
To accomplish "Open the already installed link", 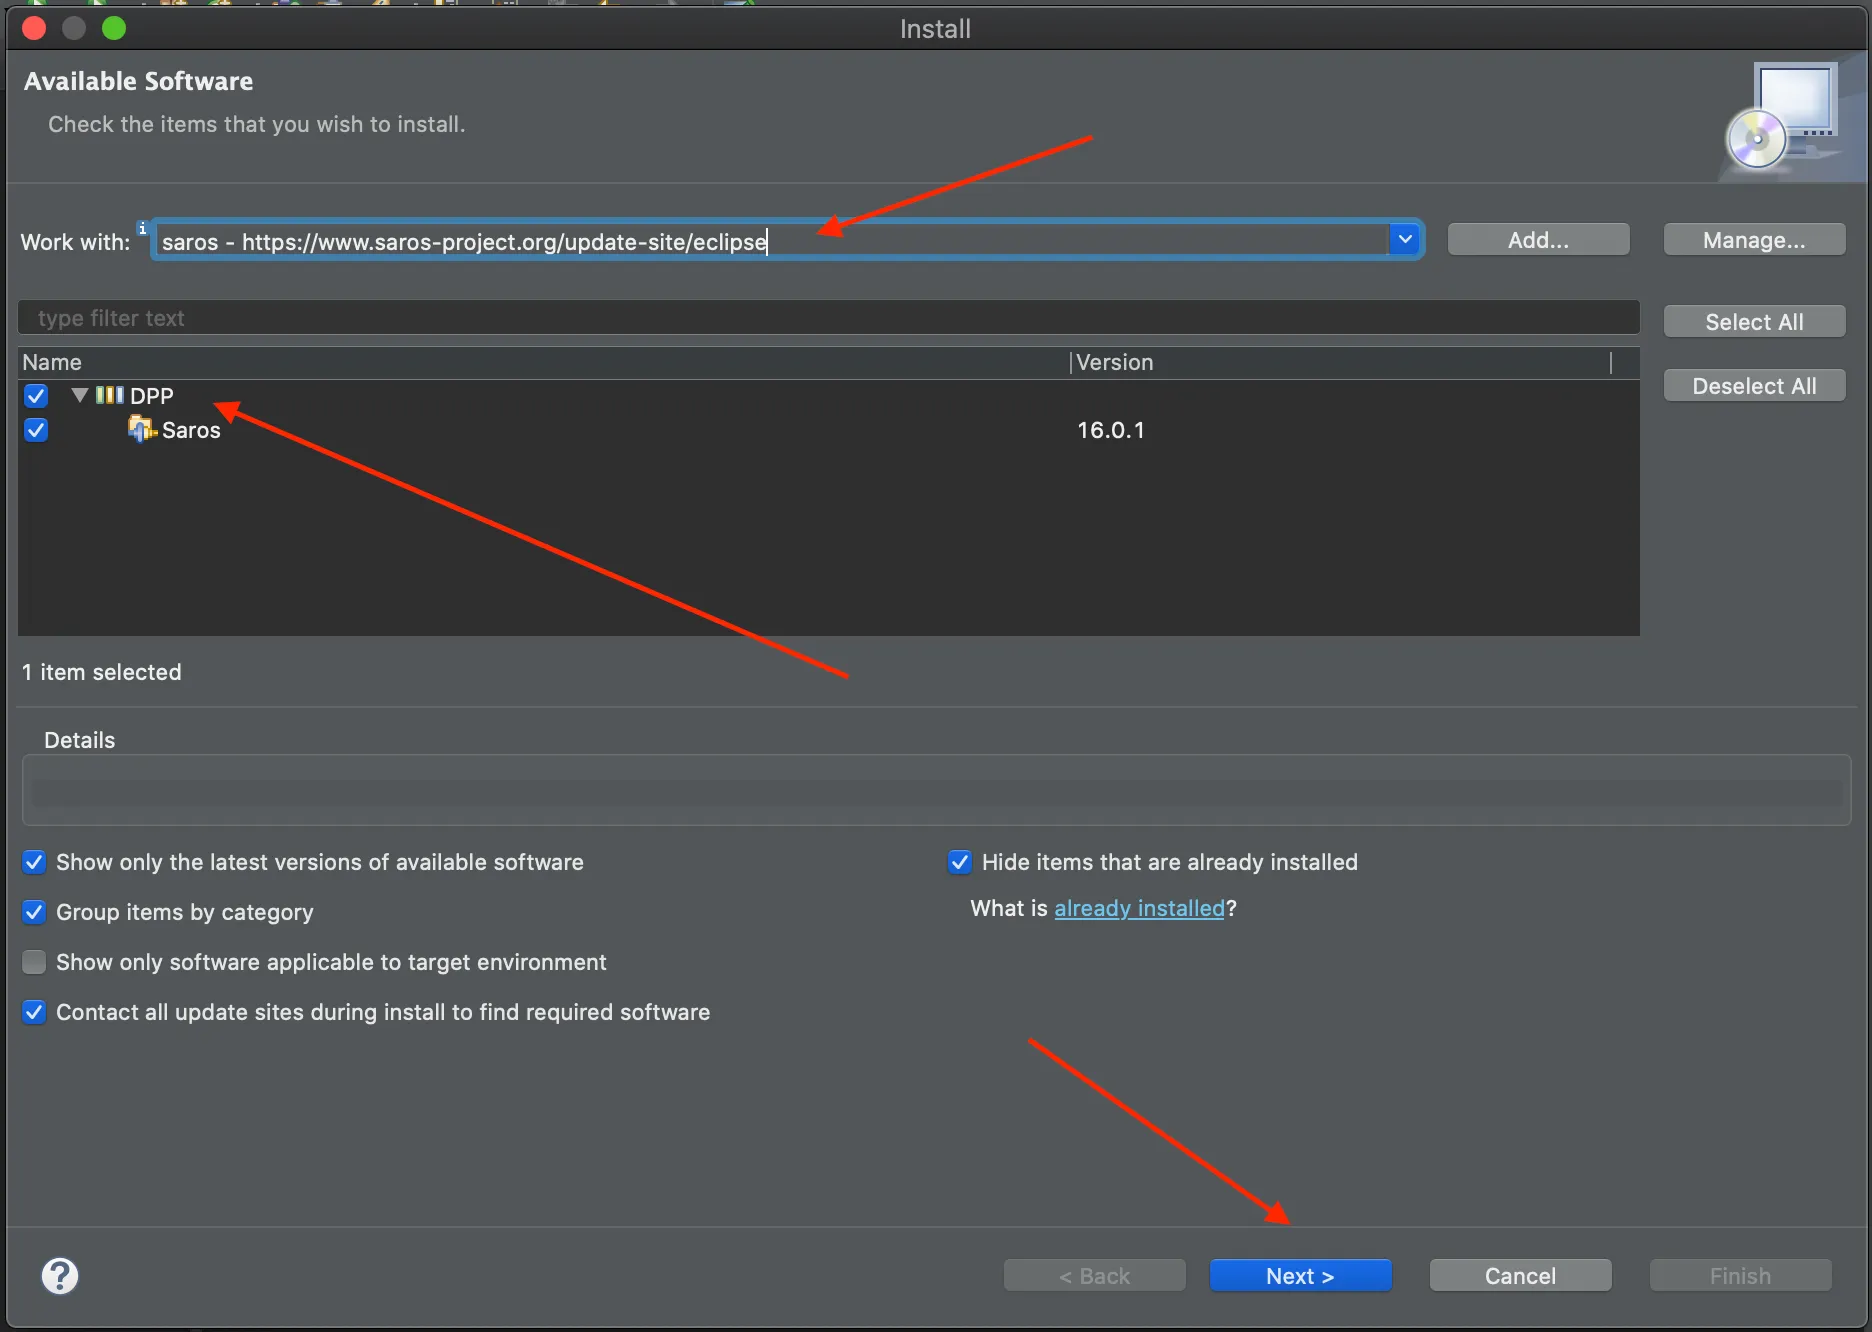I will (1139, 908).
